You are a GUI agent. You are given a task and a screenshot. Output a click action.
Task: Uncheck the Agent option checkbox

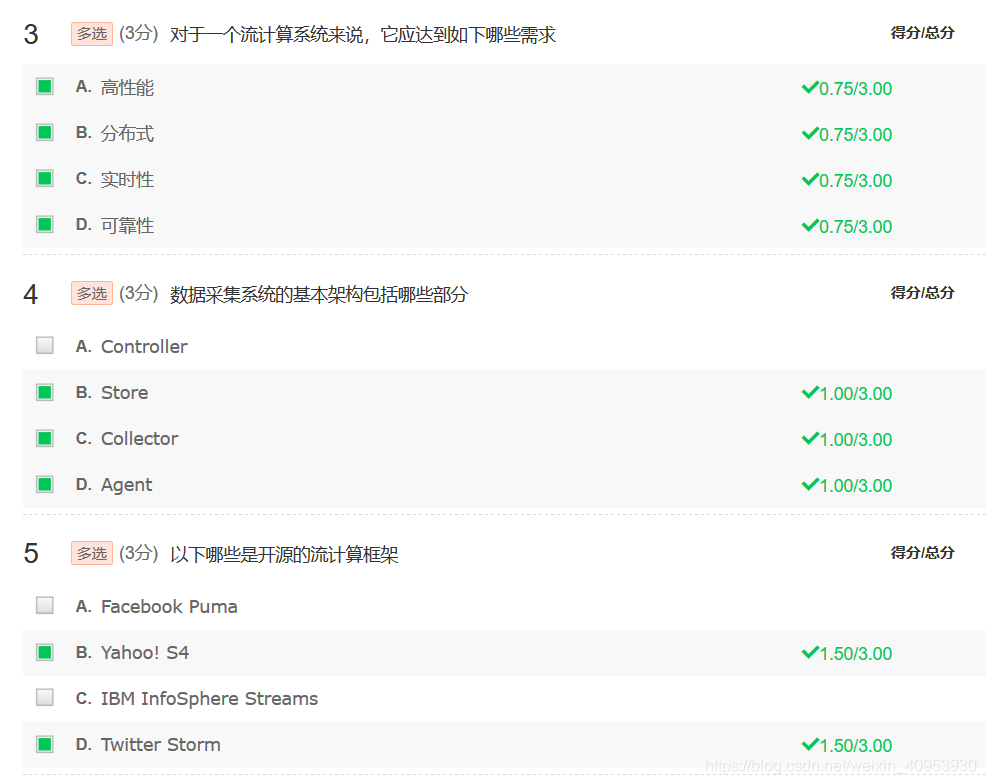click(x=45, y=484)
